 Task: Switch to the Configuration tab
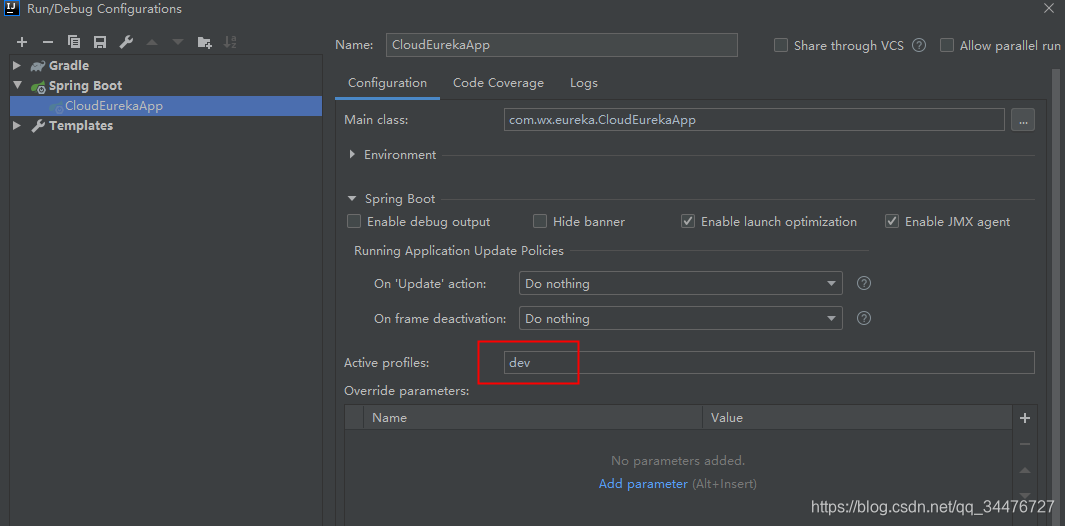point(387,83)
